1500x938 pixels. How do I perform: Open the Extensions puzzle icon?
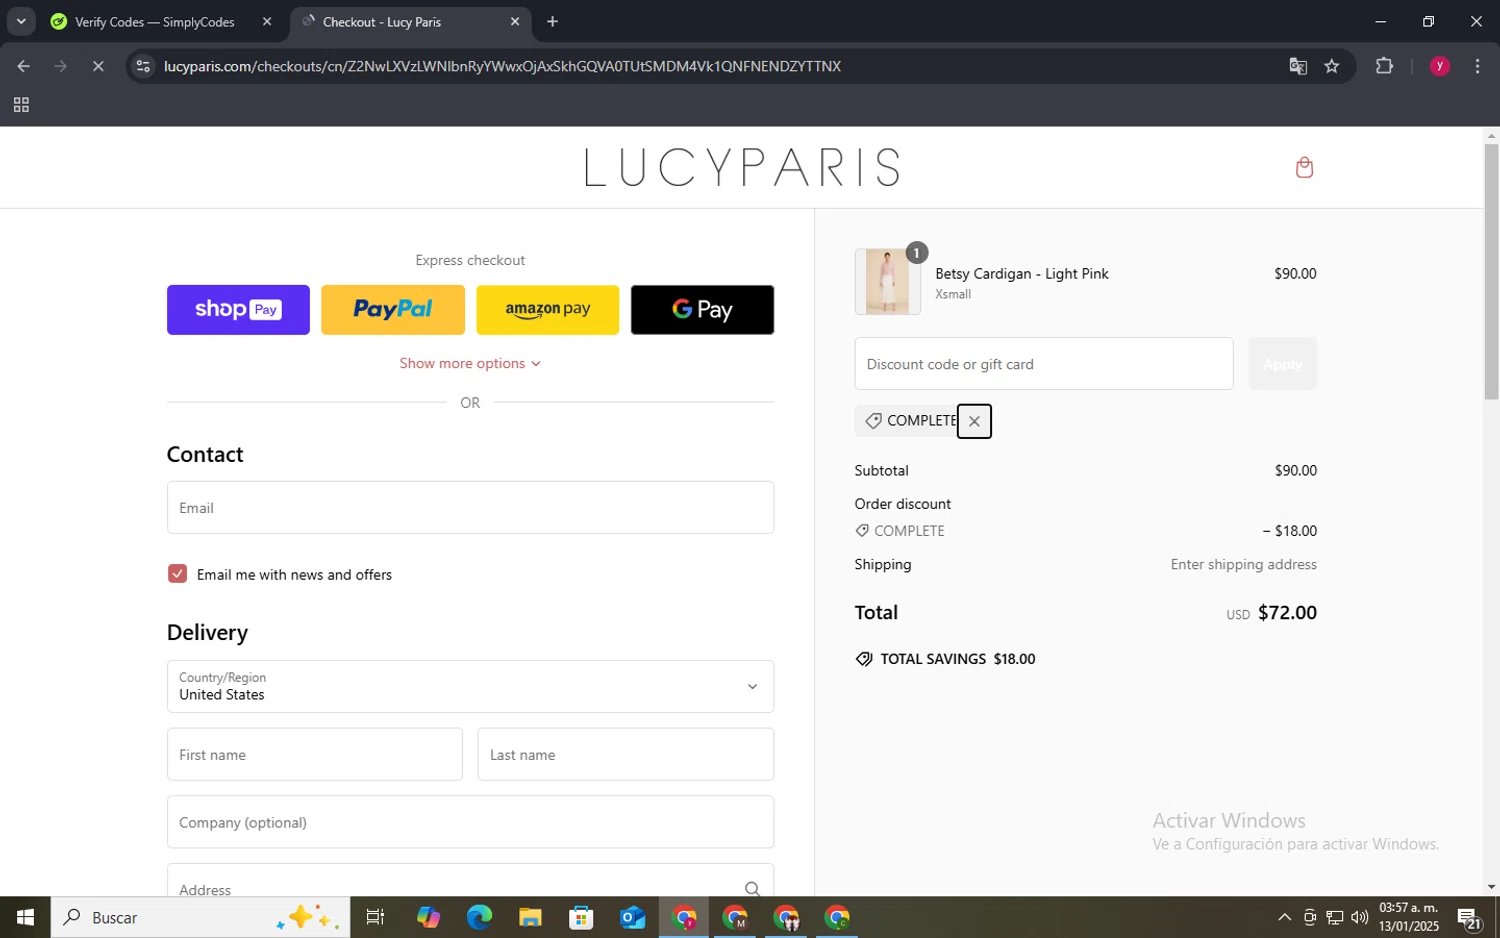click(1384, 66)
